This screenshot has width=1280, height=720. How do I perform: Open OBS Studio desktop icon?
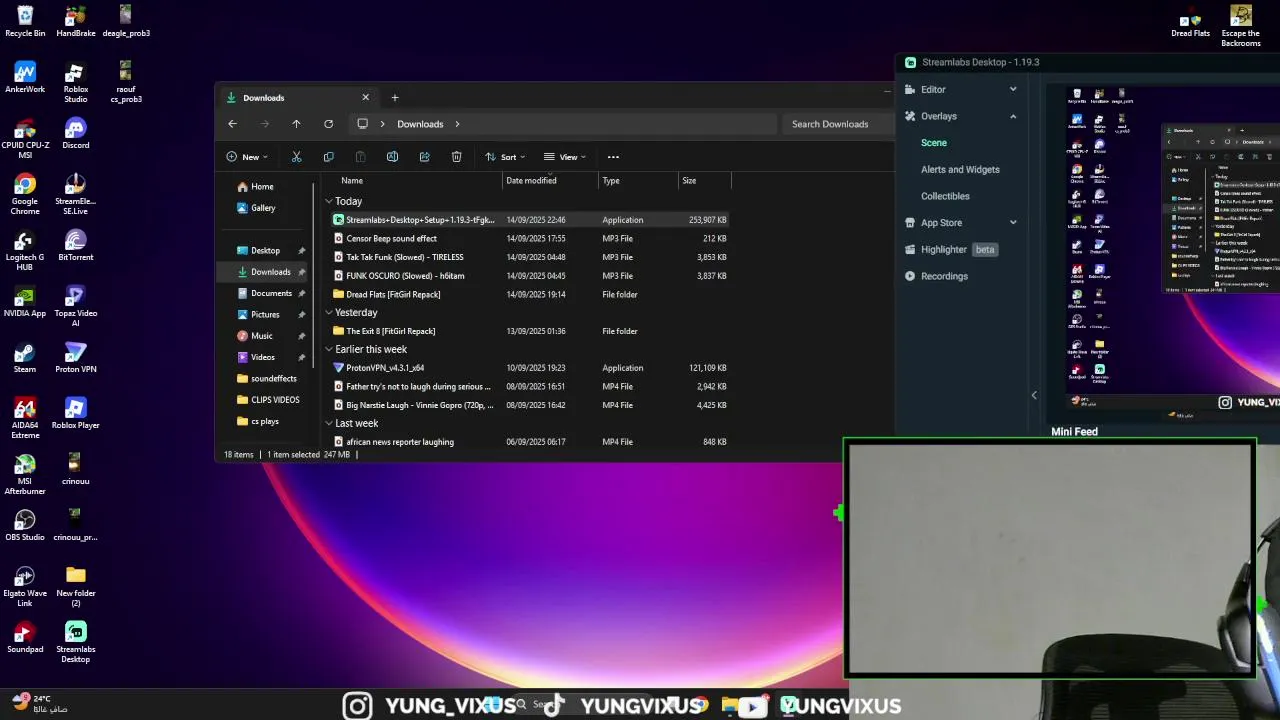(25, 526)
